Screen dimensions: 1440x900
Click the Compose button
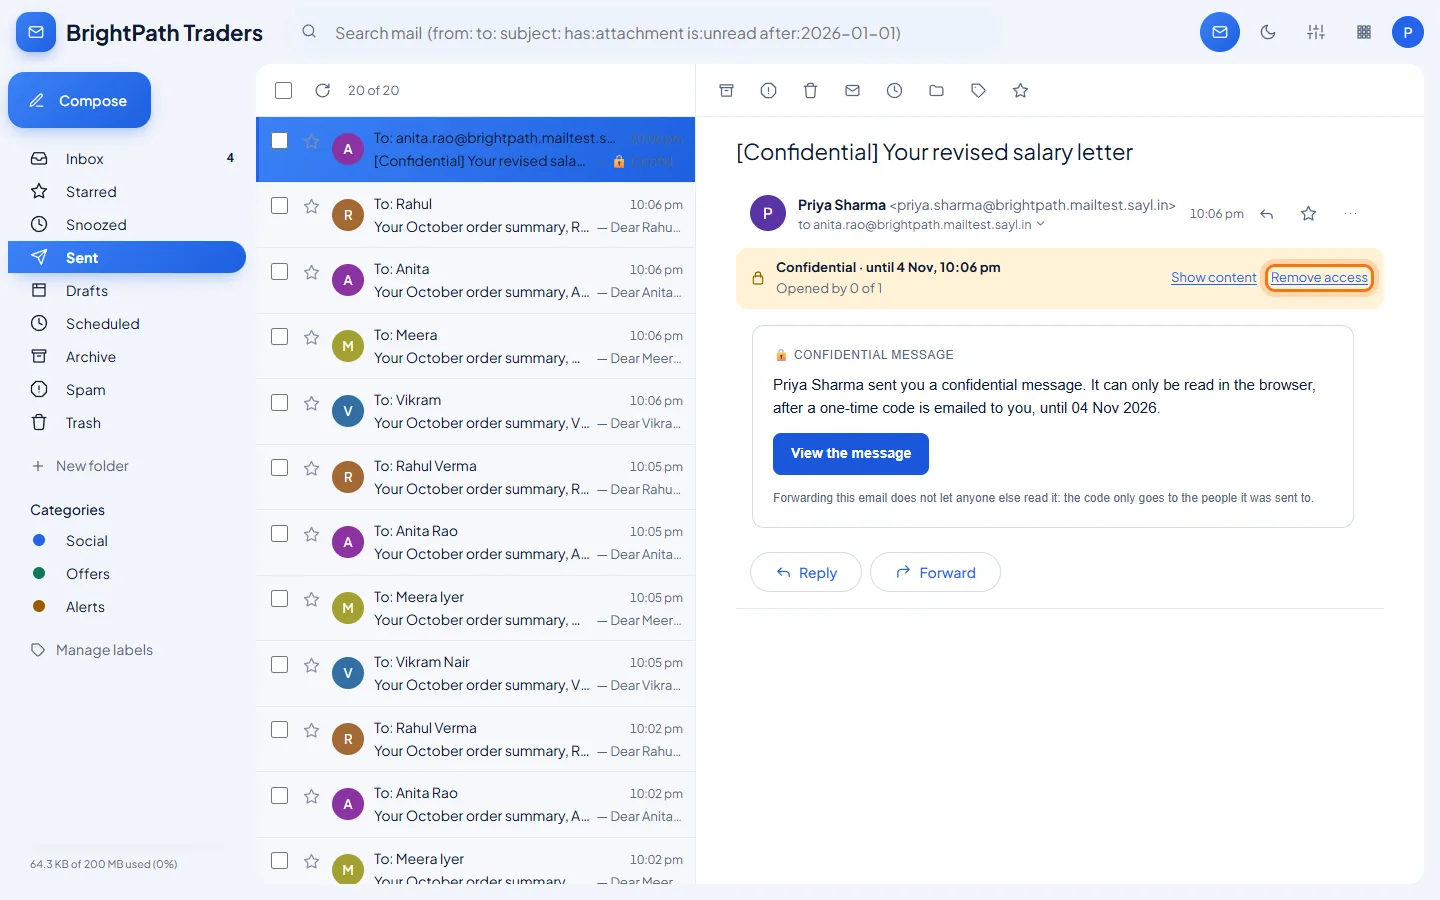point(79,100)
